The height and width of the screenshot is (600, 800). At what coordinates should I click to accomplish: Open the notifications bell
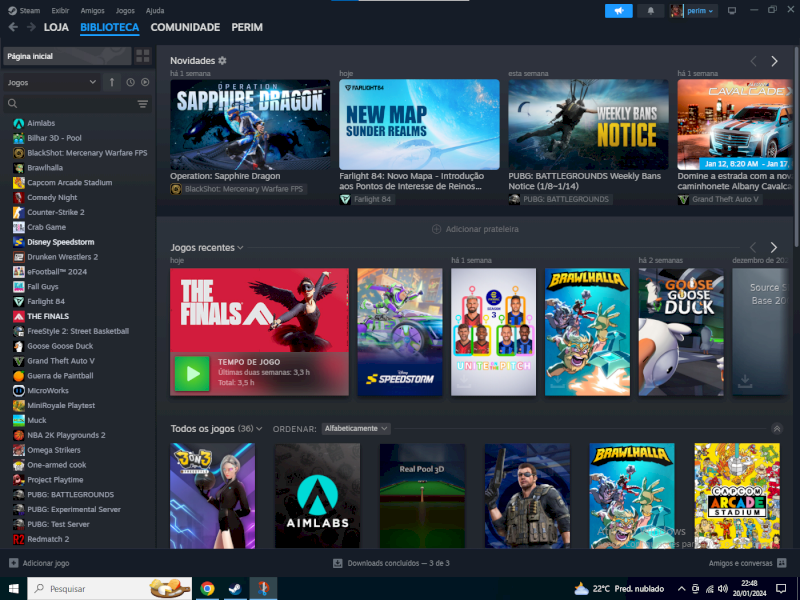tap(651, 10)
